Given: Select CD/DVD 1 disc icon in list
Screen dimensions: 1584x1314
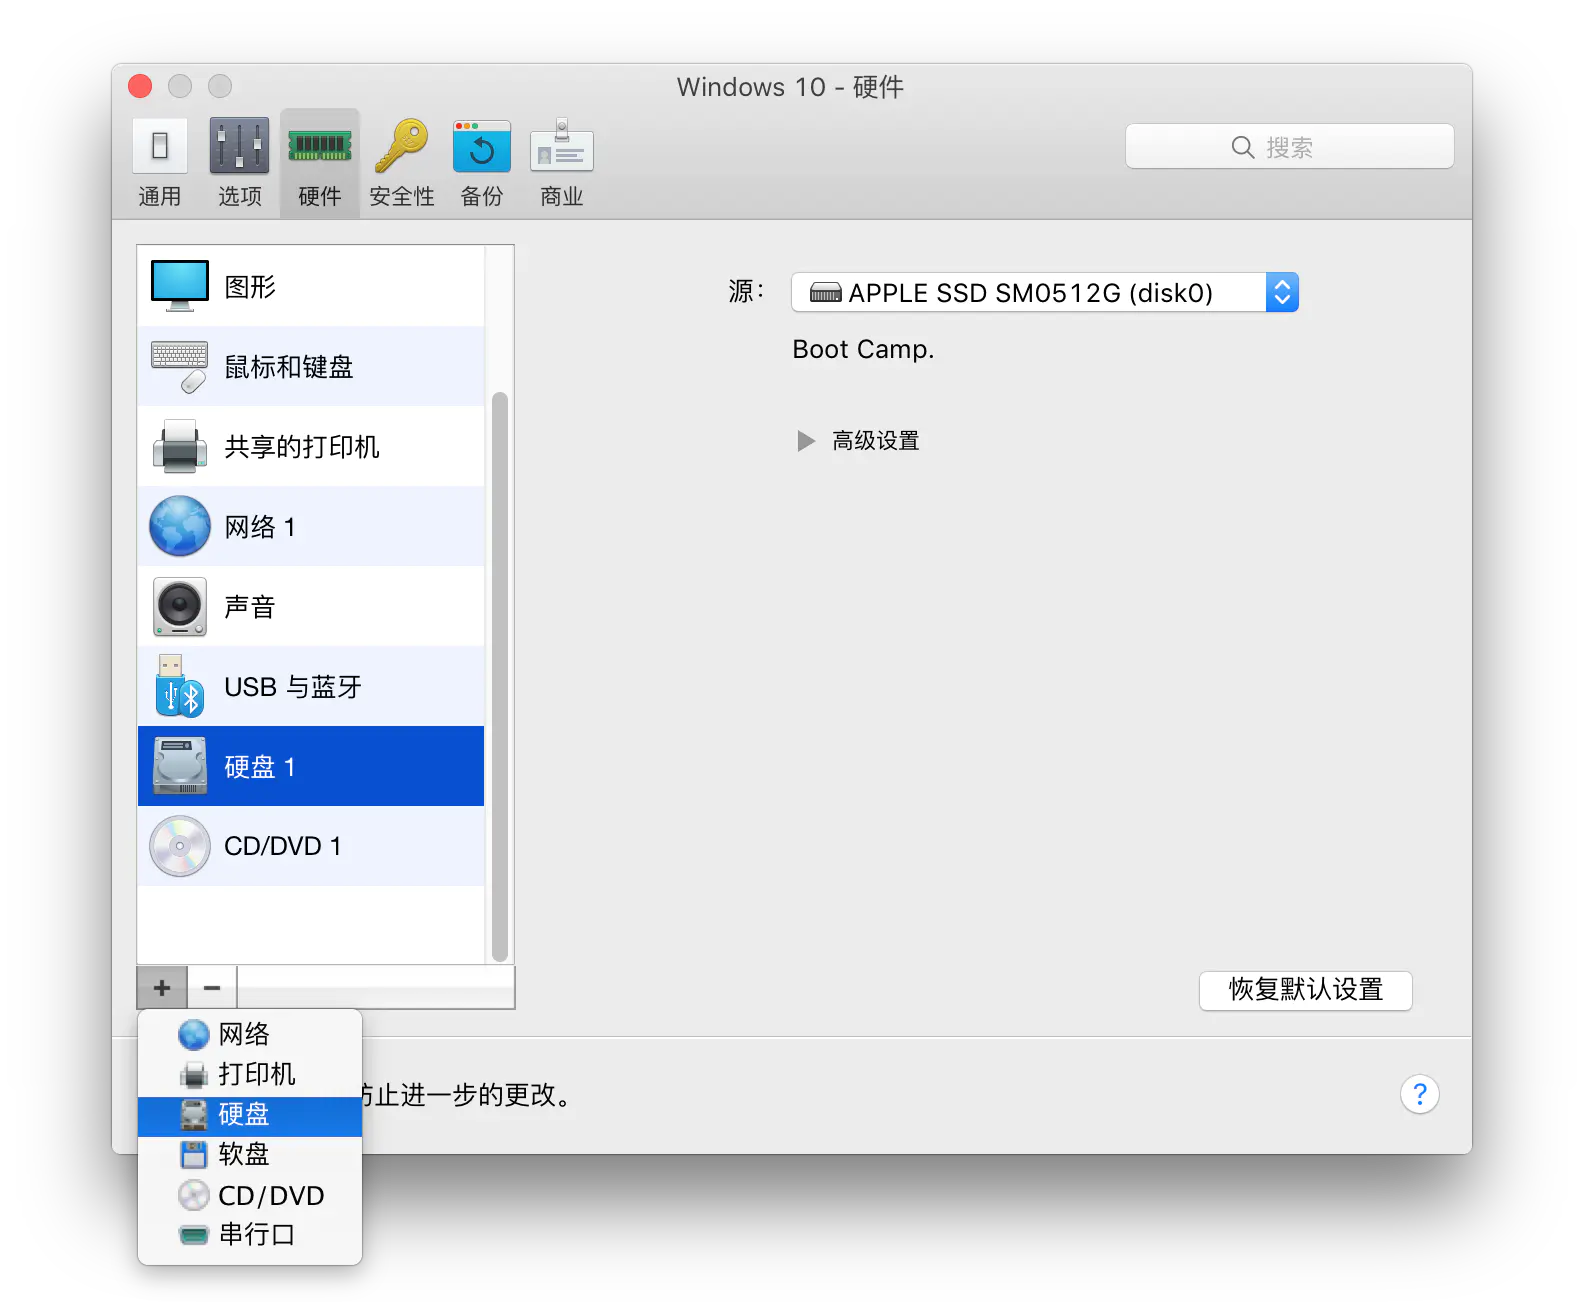Looking at the screenshot, I should pyautogui.click(x=180, y=846).
